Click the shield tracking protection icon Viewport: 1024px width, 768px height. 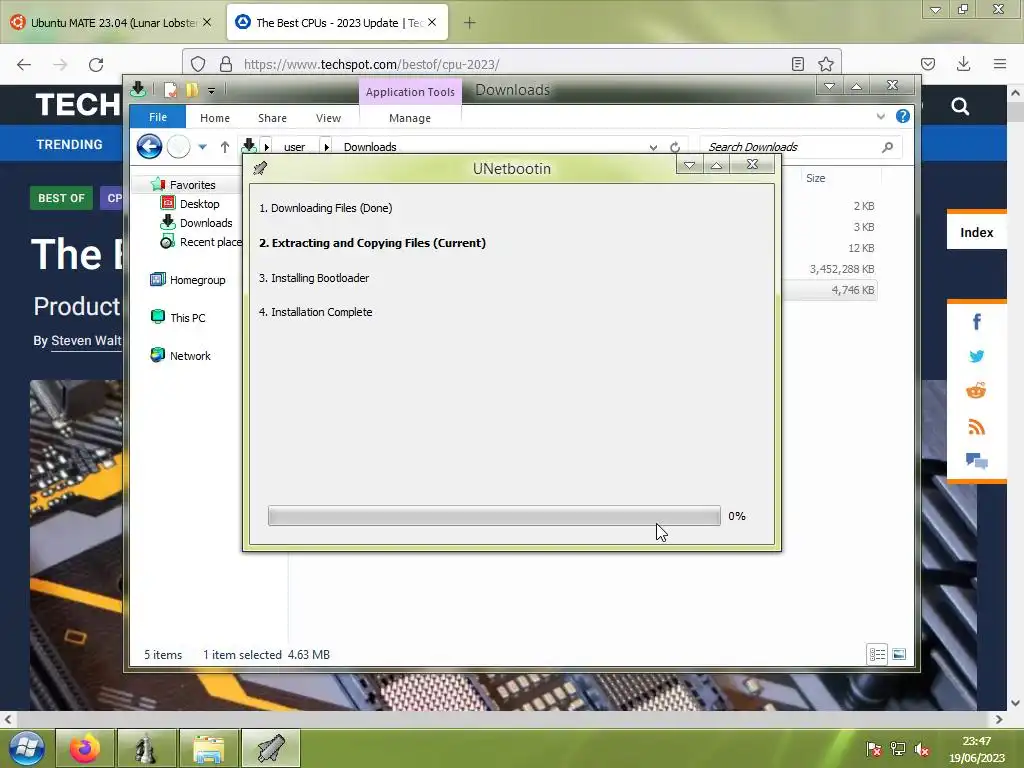(x=198, y=64)
